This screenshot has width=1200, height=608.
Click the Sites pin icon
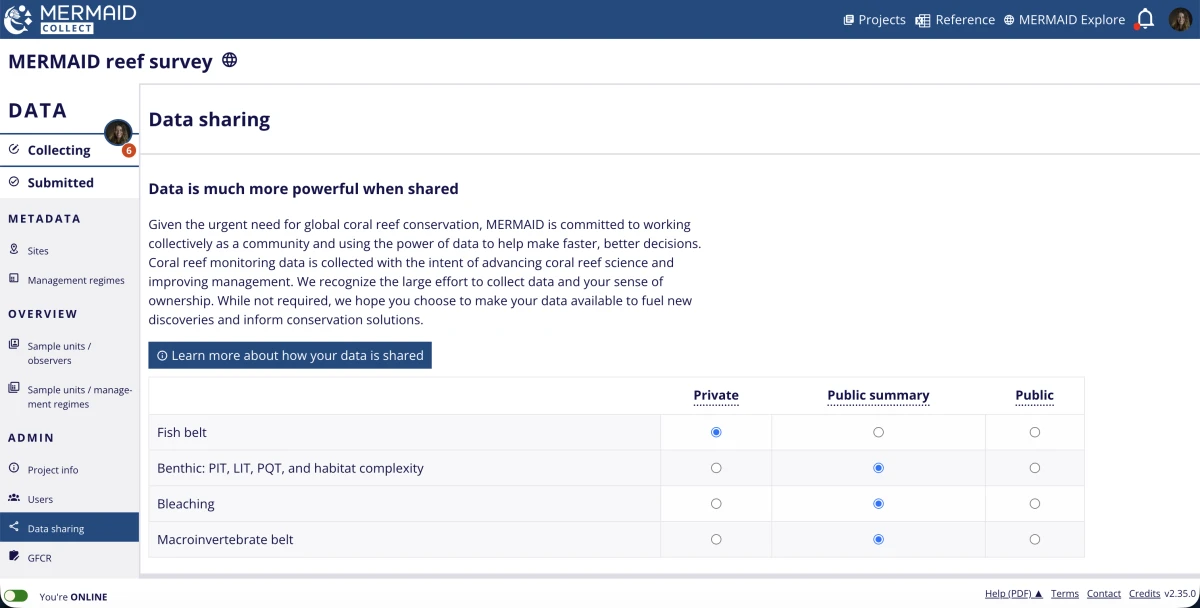click(x=14, y=250)
